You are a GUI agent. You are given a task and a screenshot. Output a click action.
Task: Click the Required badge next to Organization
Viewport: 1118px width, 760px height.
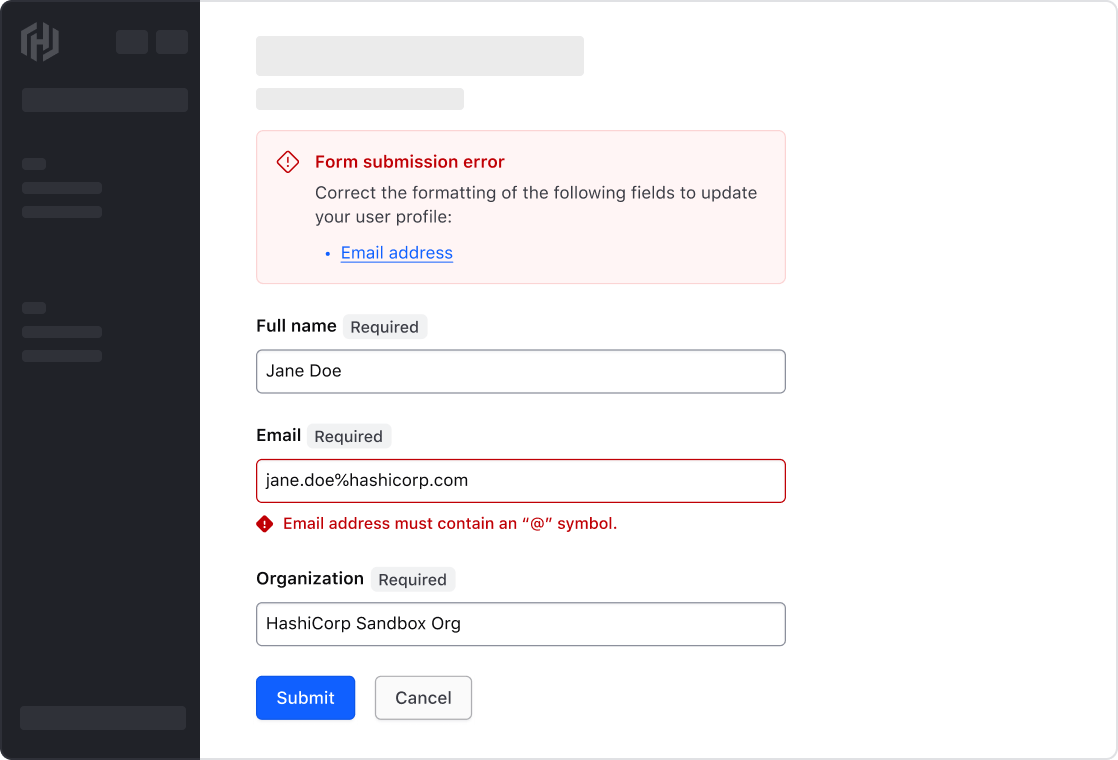(x=413, y=579)
